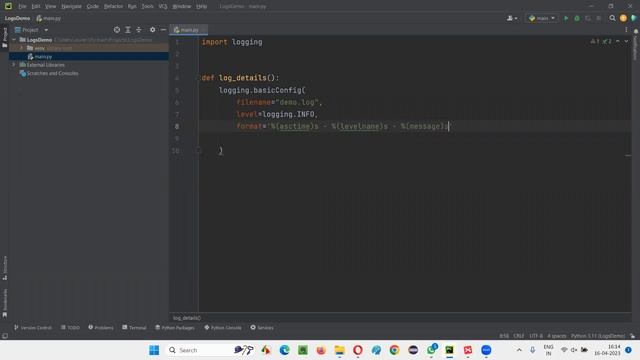The image size is (640, 360).
Task: Open the Tools menu
Action: pyautogui.click(x=147, y=7)
